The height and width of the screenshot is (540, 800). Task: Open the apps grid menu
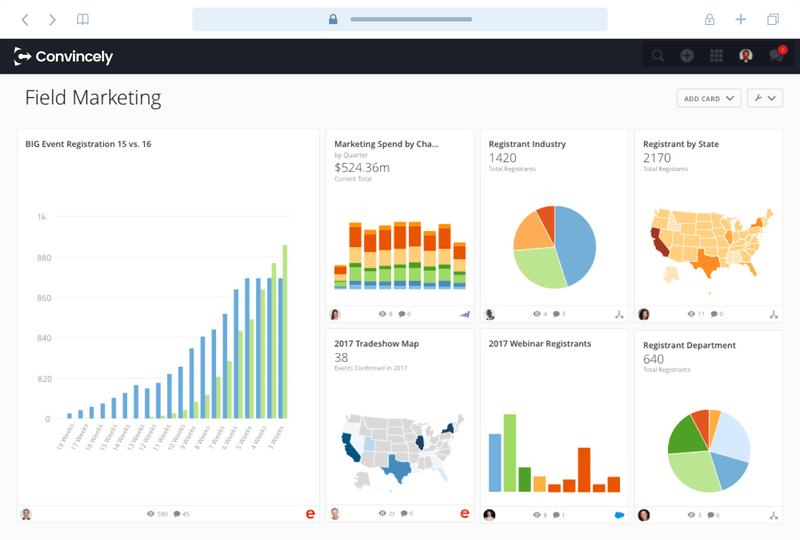coord(716,56)
